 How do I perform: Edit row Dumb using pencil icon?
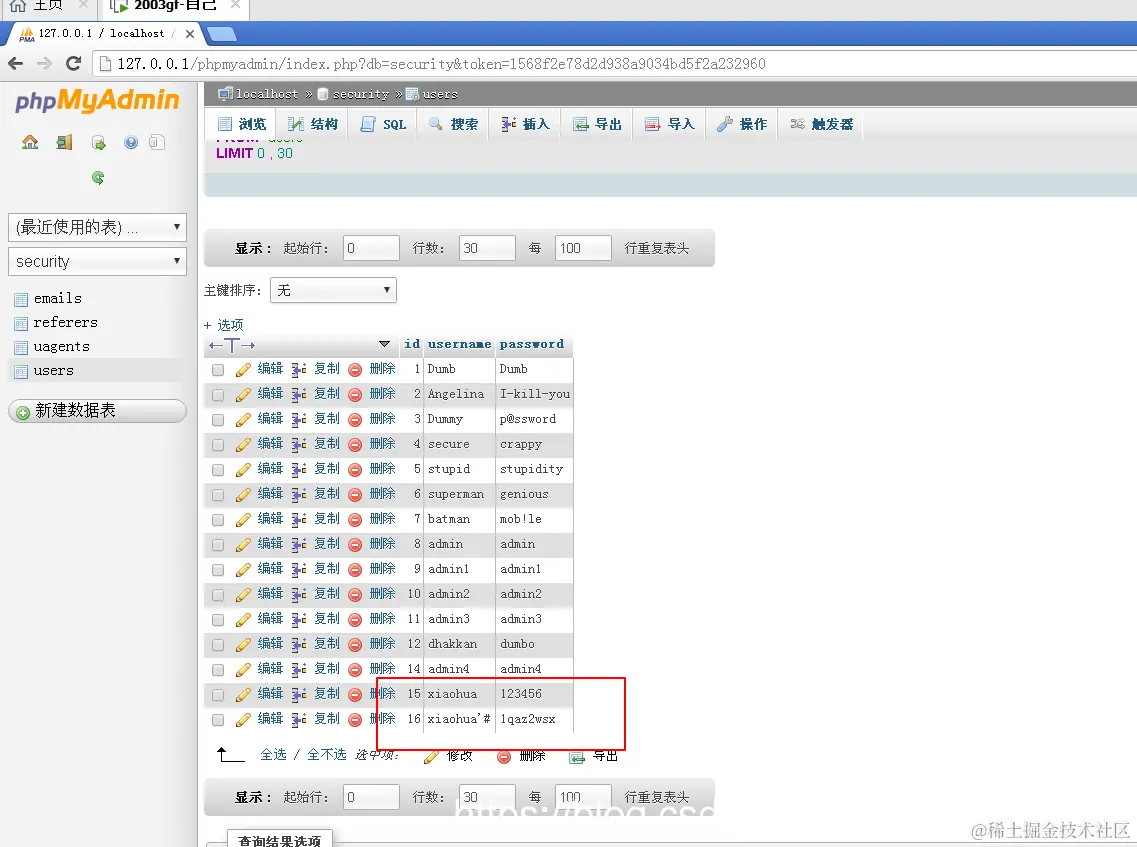[243, 370]
